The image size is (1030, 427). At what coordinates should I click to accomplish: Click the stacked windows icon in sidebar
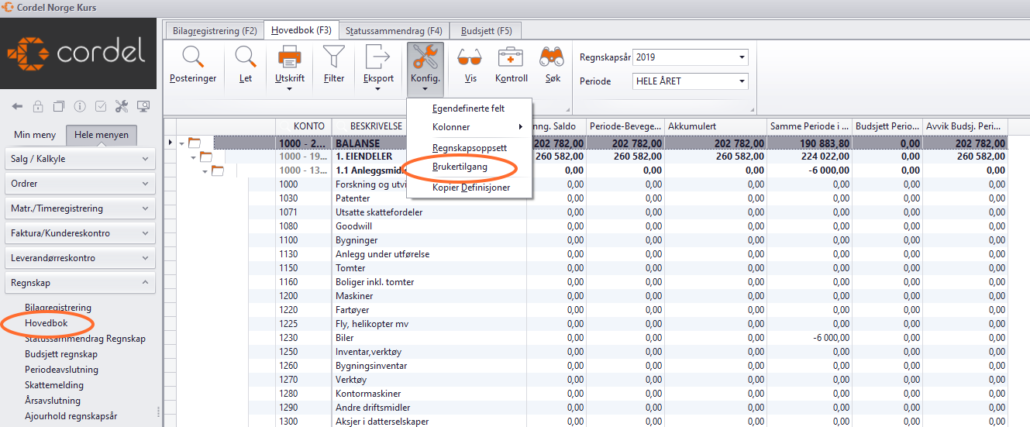tap(58, 106)
